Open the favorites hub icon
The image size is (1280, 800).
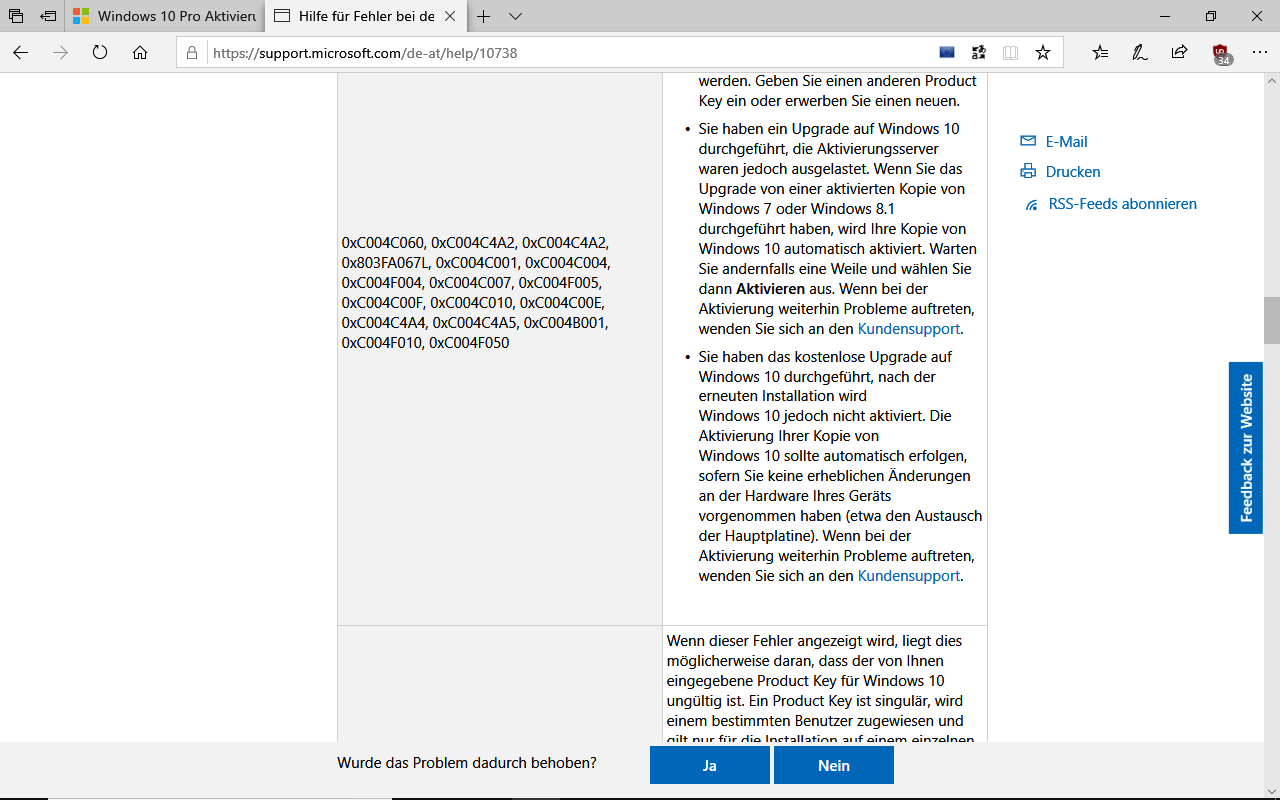pos(1101,52)
